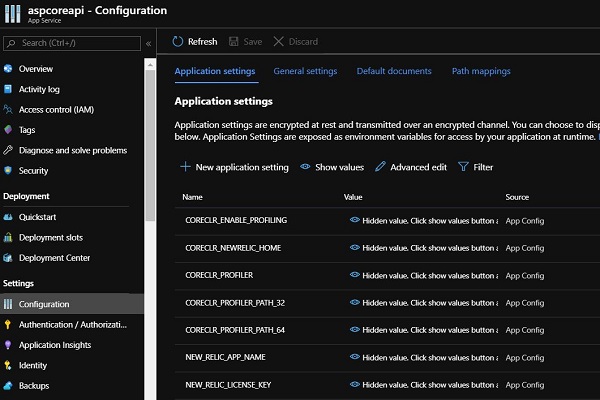600x400 pixels.
Task: Click the Deployment Center icon
Action: [x=8, y=258]
